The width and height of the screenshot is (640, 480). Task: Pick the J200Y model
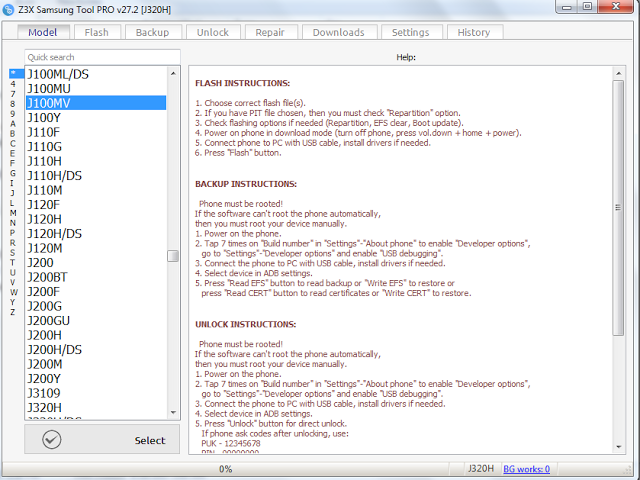(x=96, y=378)
